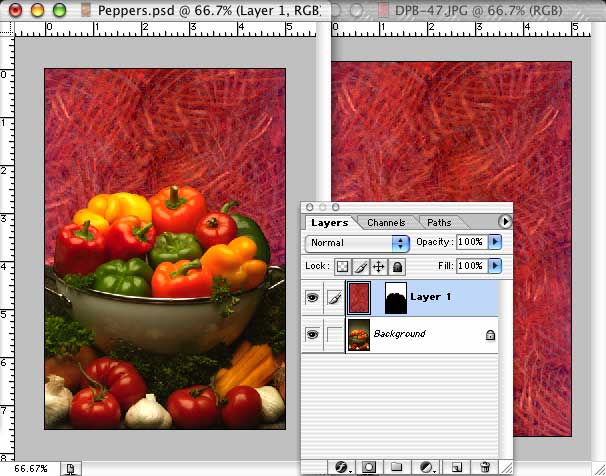The width and height of the screenshot is (606, 476).
Task: Hide Layer 1 using its eye icon
Action: 312,298
